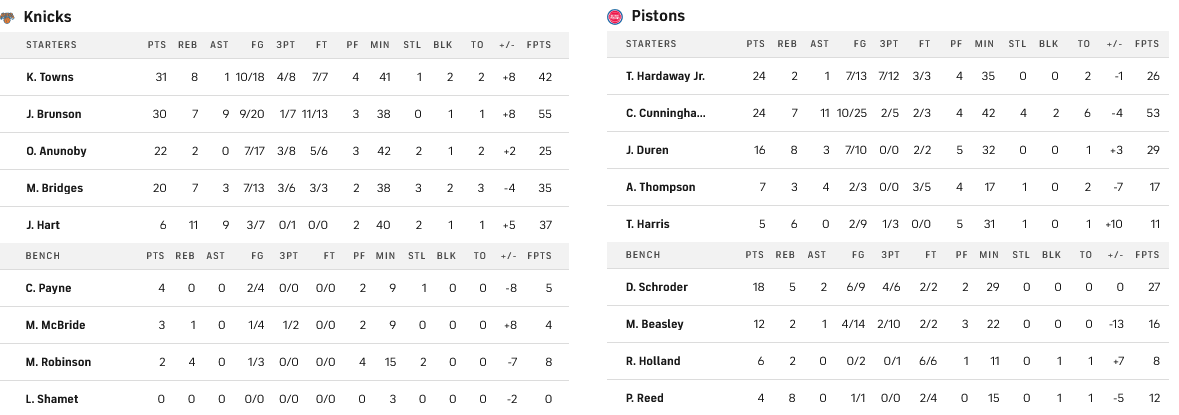The height and width of the screenshot is (415, 1179).
Task: Click Pistons starters FPTS column header
Action: pos(1147,44)
